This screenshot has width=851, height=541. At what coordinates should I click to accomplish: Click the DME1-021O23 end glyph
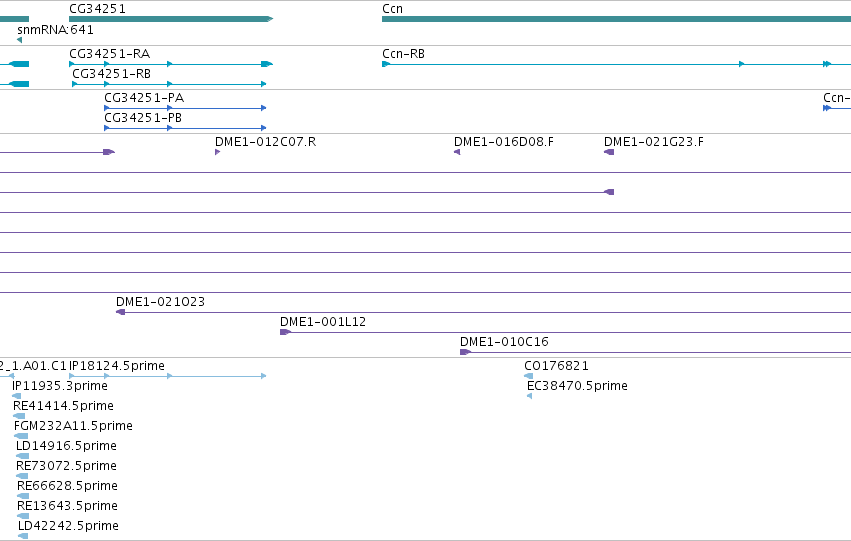click(x=120, y=312)
